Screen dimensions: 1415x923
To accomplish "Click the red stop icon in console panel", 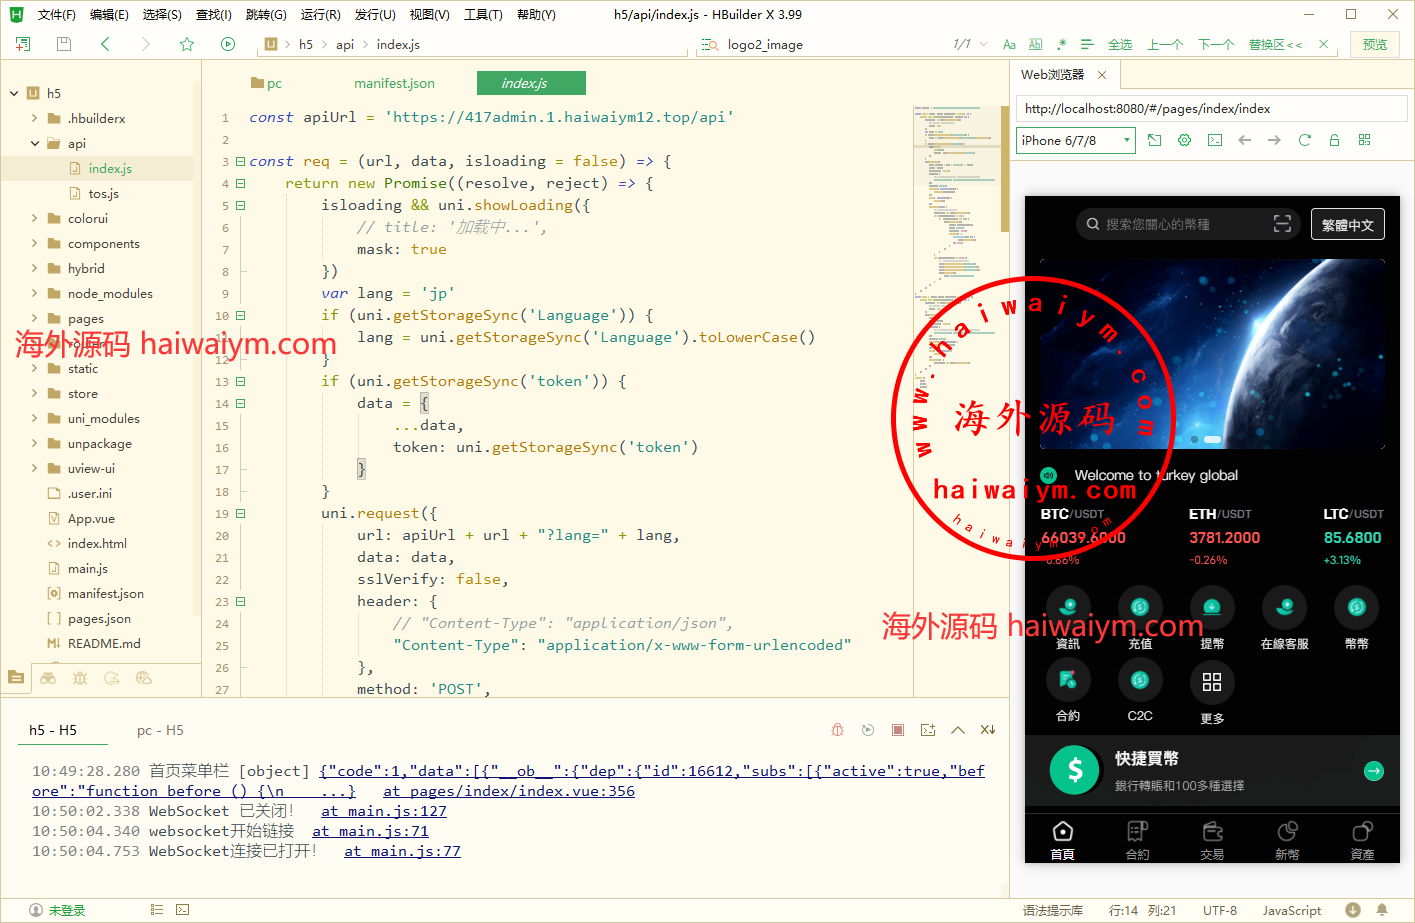I will coord(898,730).
